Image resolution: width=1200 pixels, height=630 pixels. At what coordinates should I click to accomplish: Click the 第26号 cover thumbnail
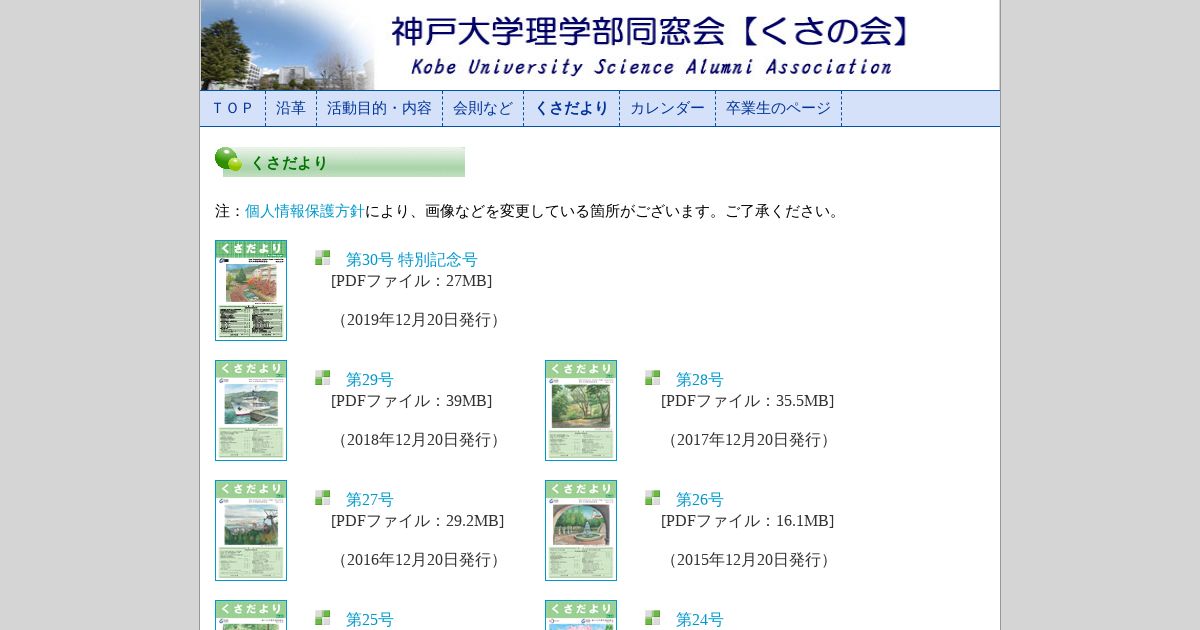click(x=581, y=530)
